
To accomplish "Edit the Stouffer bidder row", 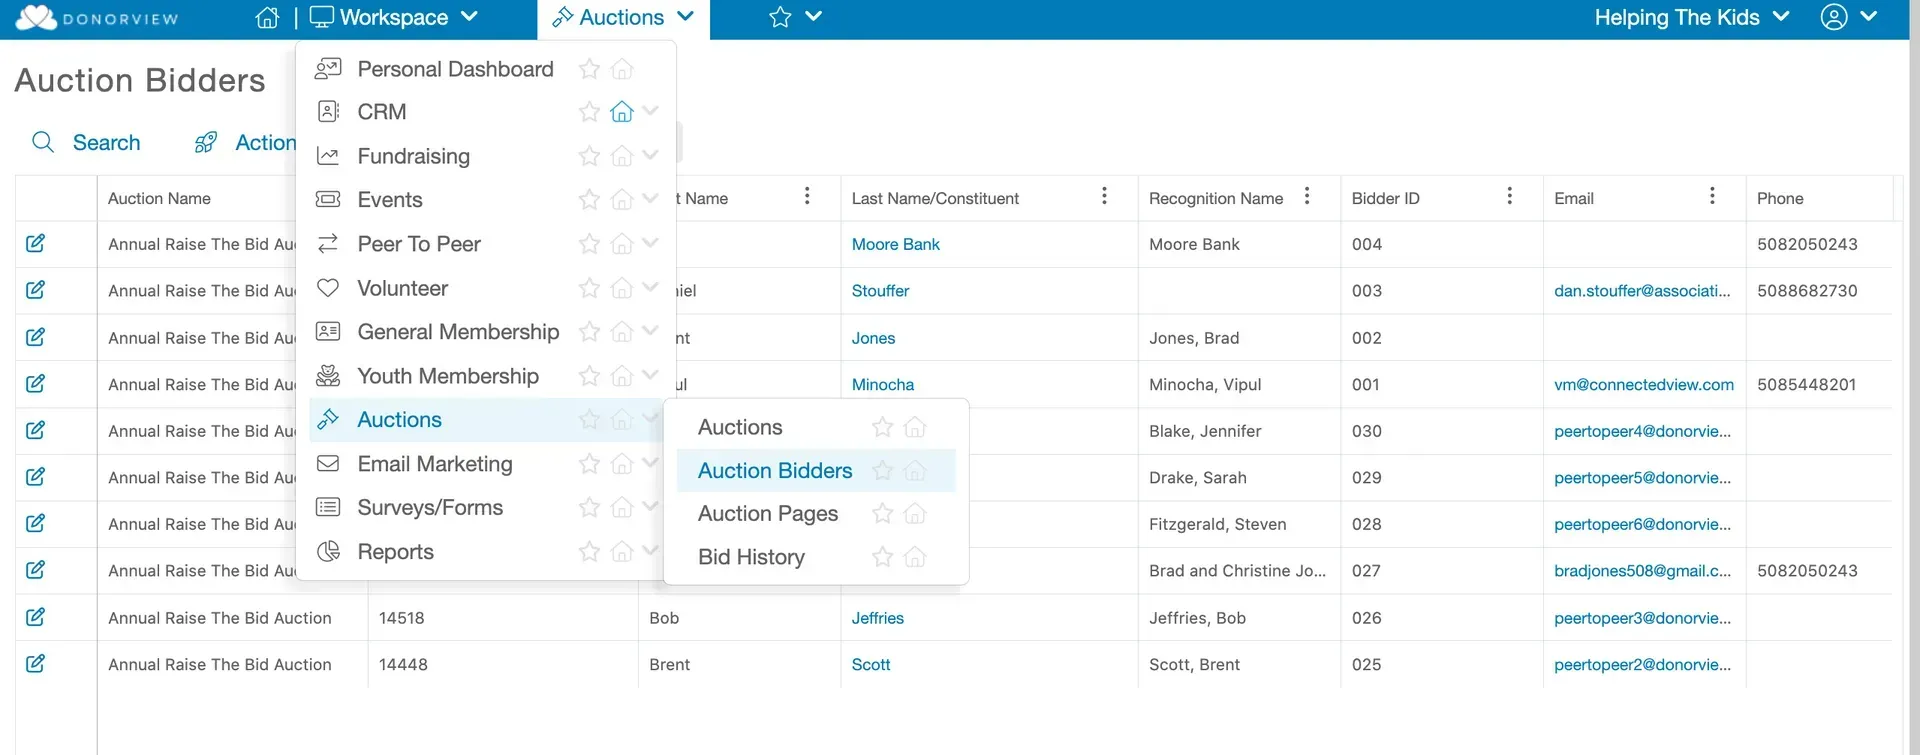I will (35, 290).
